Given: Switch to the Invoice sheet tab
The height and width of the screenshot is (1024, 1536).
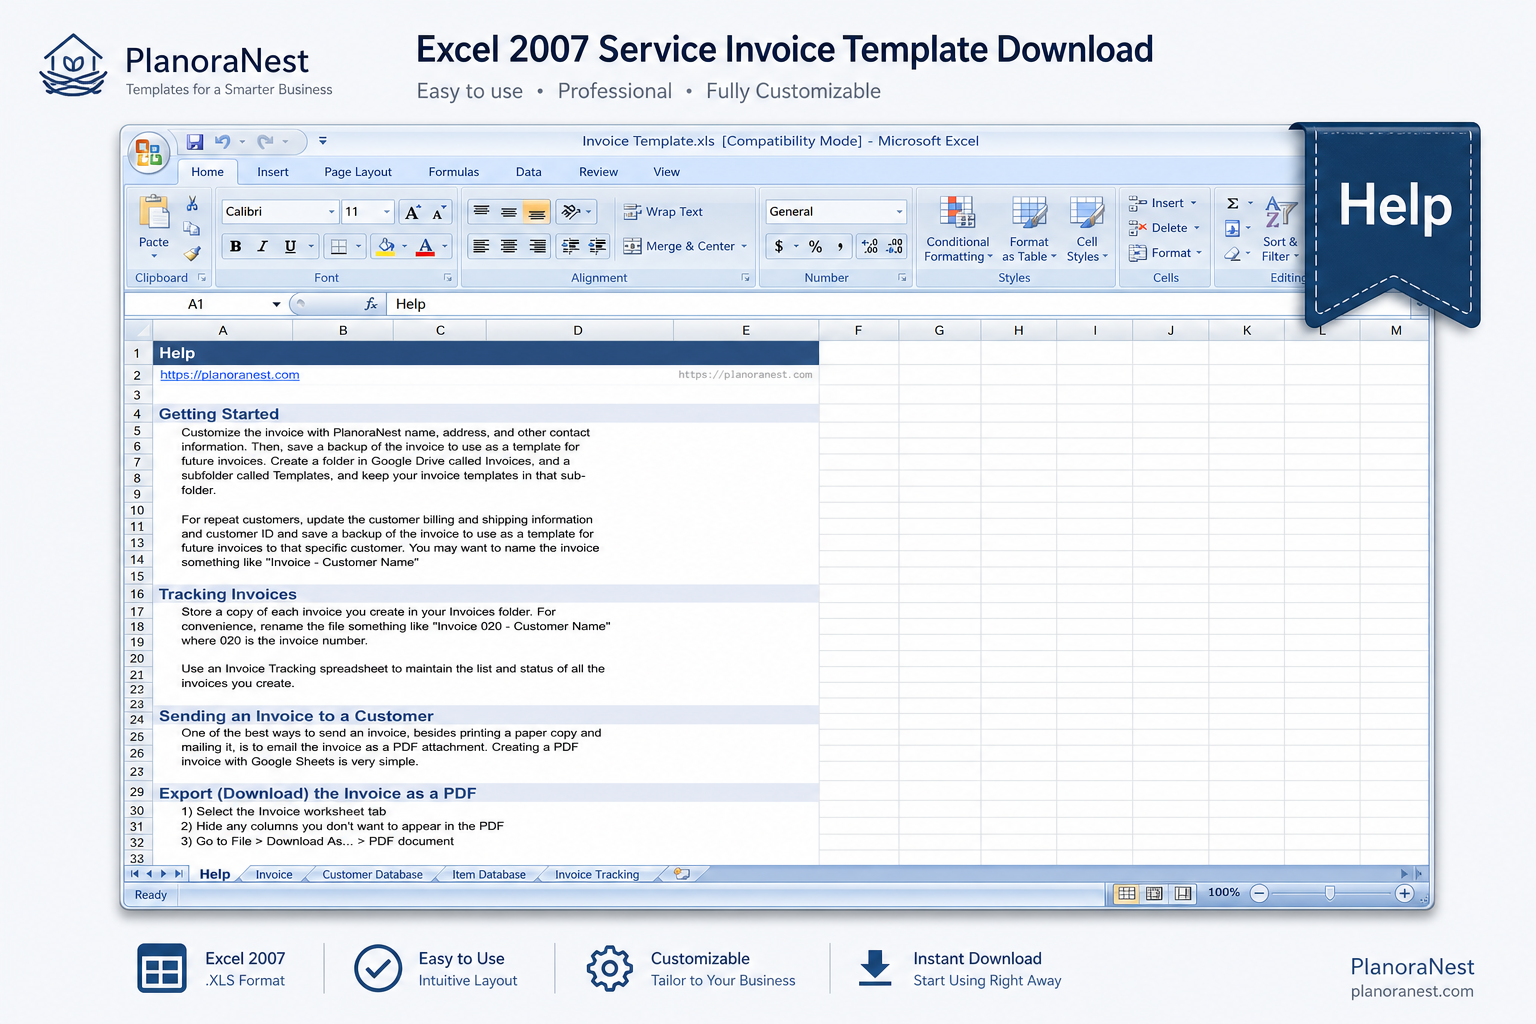Looking at the screenshot, I should pyautogui.click(x=274, y=874).
